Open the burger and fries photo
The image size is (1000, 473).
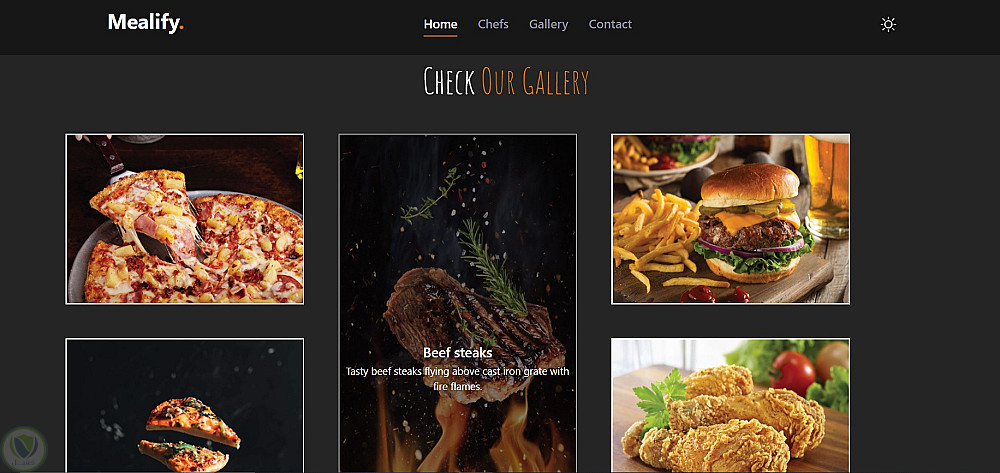click(730, 219)
